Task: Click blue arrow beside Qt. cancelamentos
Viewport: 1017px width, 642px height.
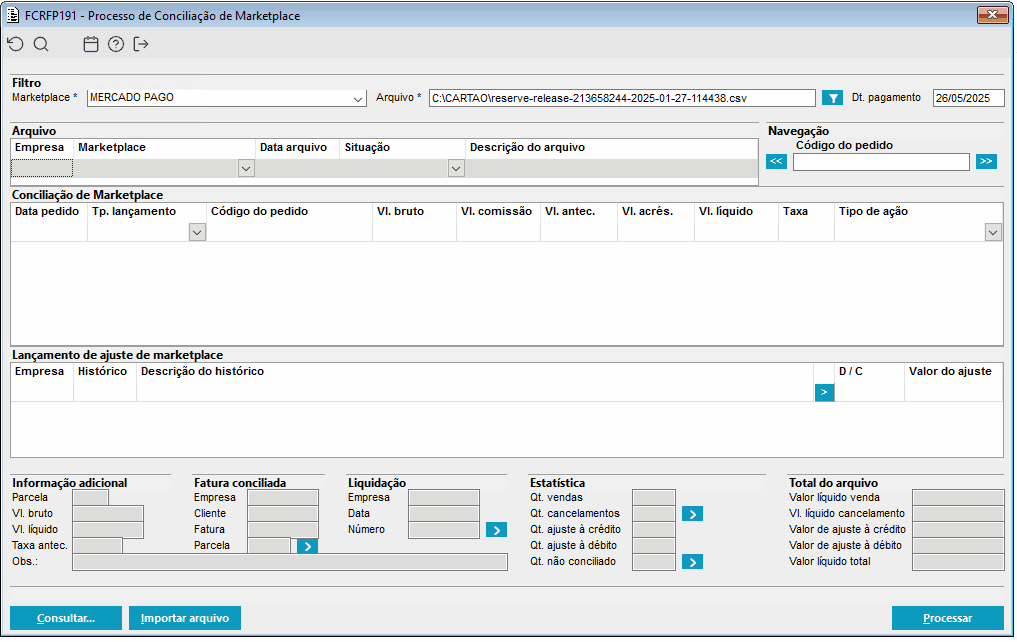Action: coord(692,514)
